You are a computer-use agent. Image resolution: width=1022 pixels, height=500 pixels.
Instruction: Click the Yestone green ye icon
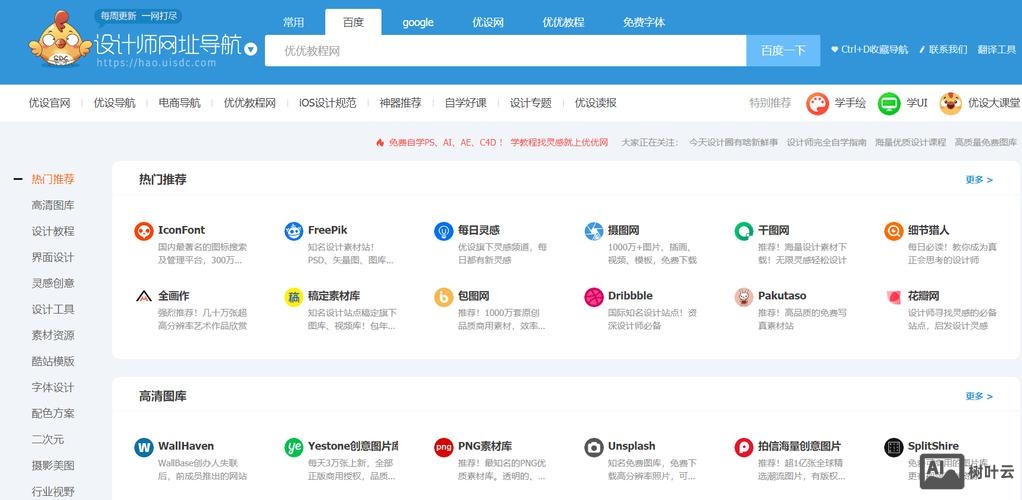coord(294,447)
